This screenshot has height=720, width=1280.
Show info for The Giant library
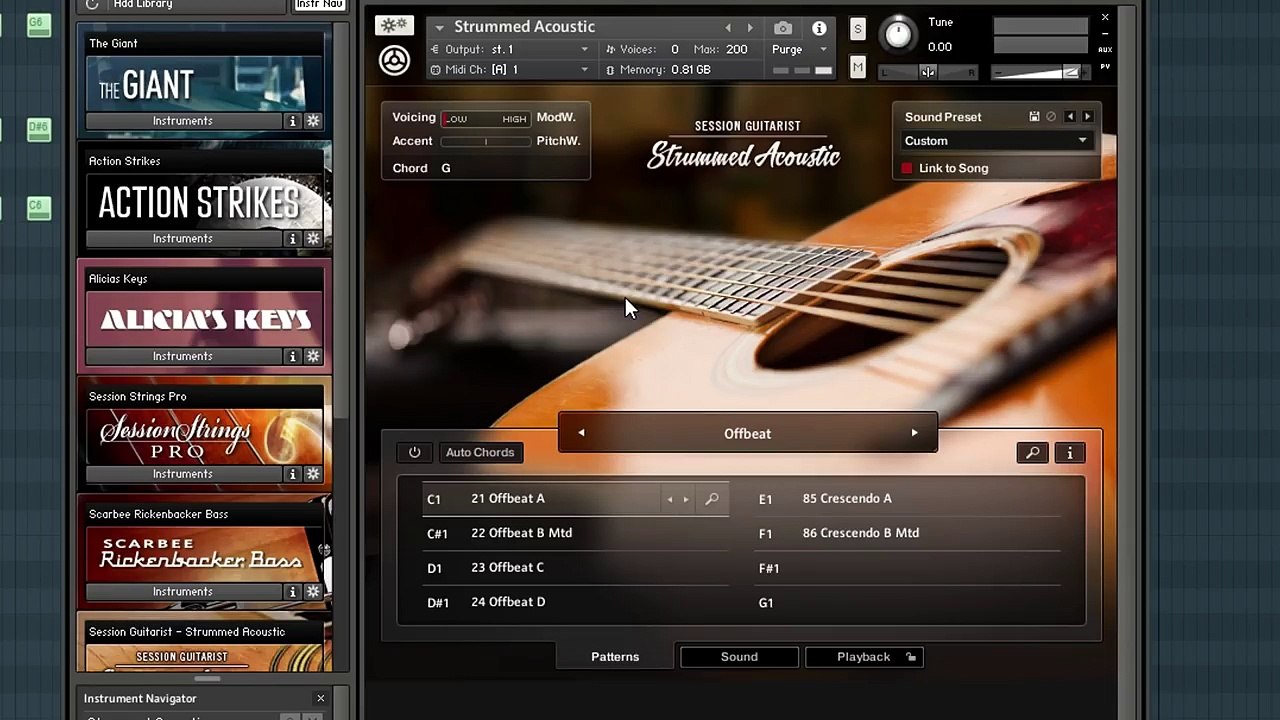tap(293, 121)
